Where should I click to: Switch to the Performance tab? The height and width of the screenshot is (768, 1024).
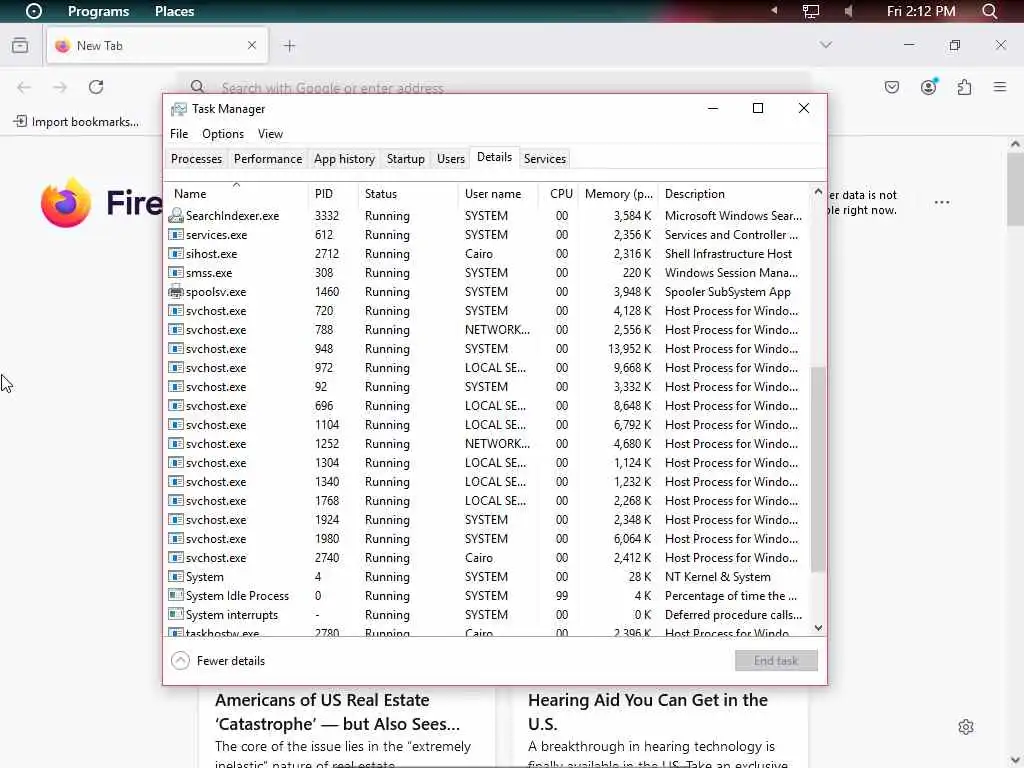coord(268,159)
